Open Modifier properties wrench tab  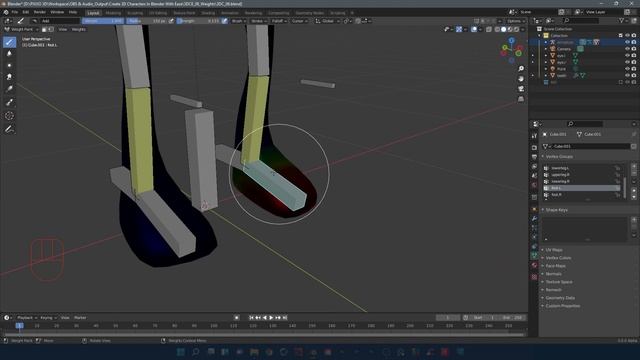tap(534, 219)
